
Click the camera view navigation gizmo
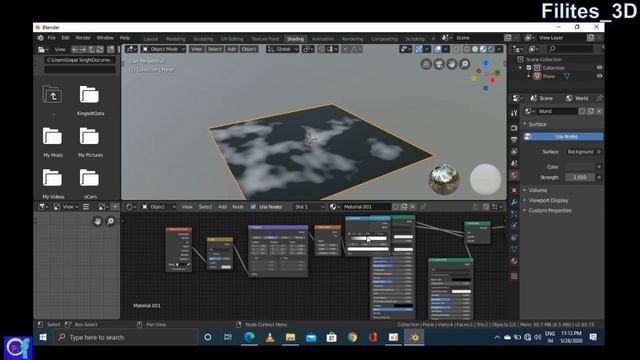pyautogui.click(x=439, y=64)
